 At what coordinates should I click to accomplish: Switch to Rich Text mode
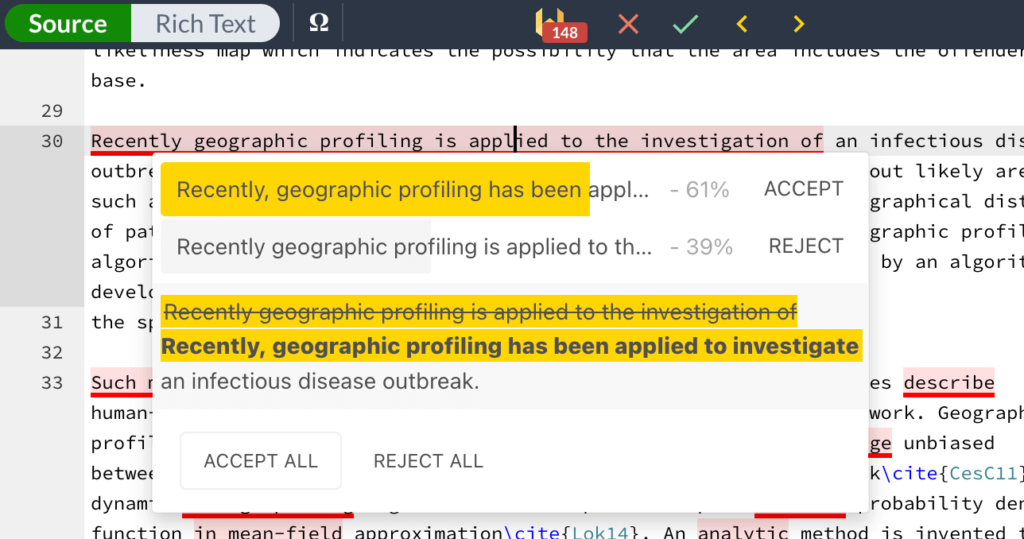(x=205, y=24)
